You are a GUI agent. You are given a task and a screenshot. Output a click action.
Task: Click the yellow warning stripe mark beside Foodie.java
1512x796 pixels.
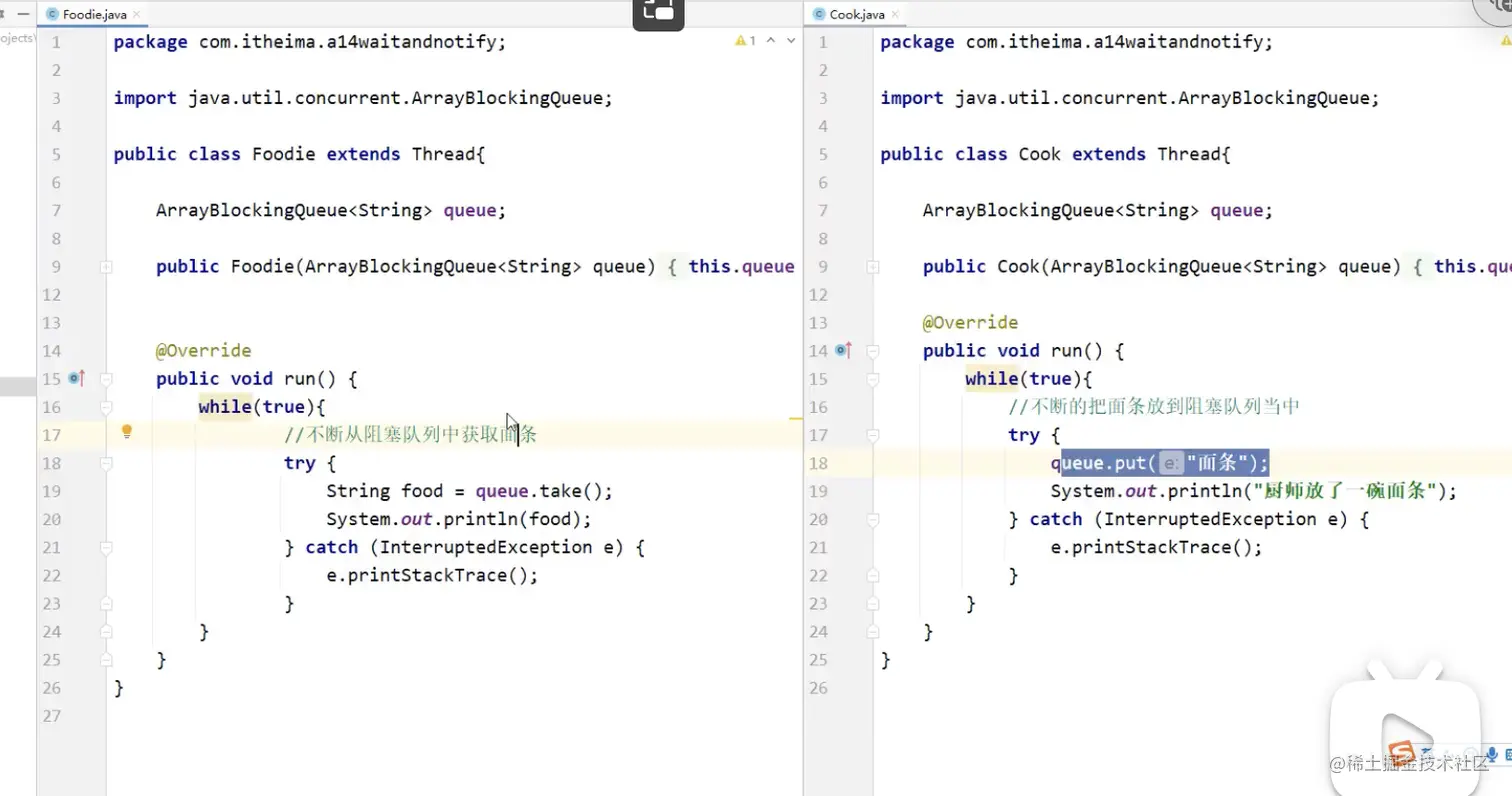796,417
